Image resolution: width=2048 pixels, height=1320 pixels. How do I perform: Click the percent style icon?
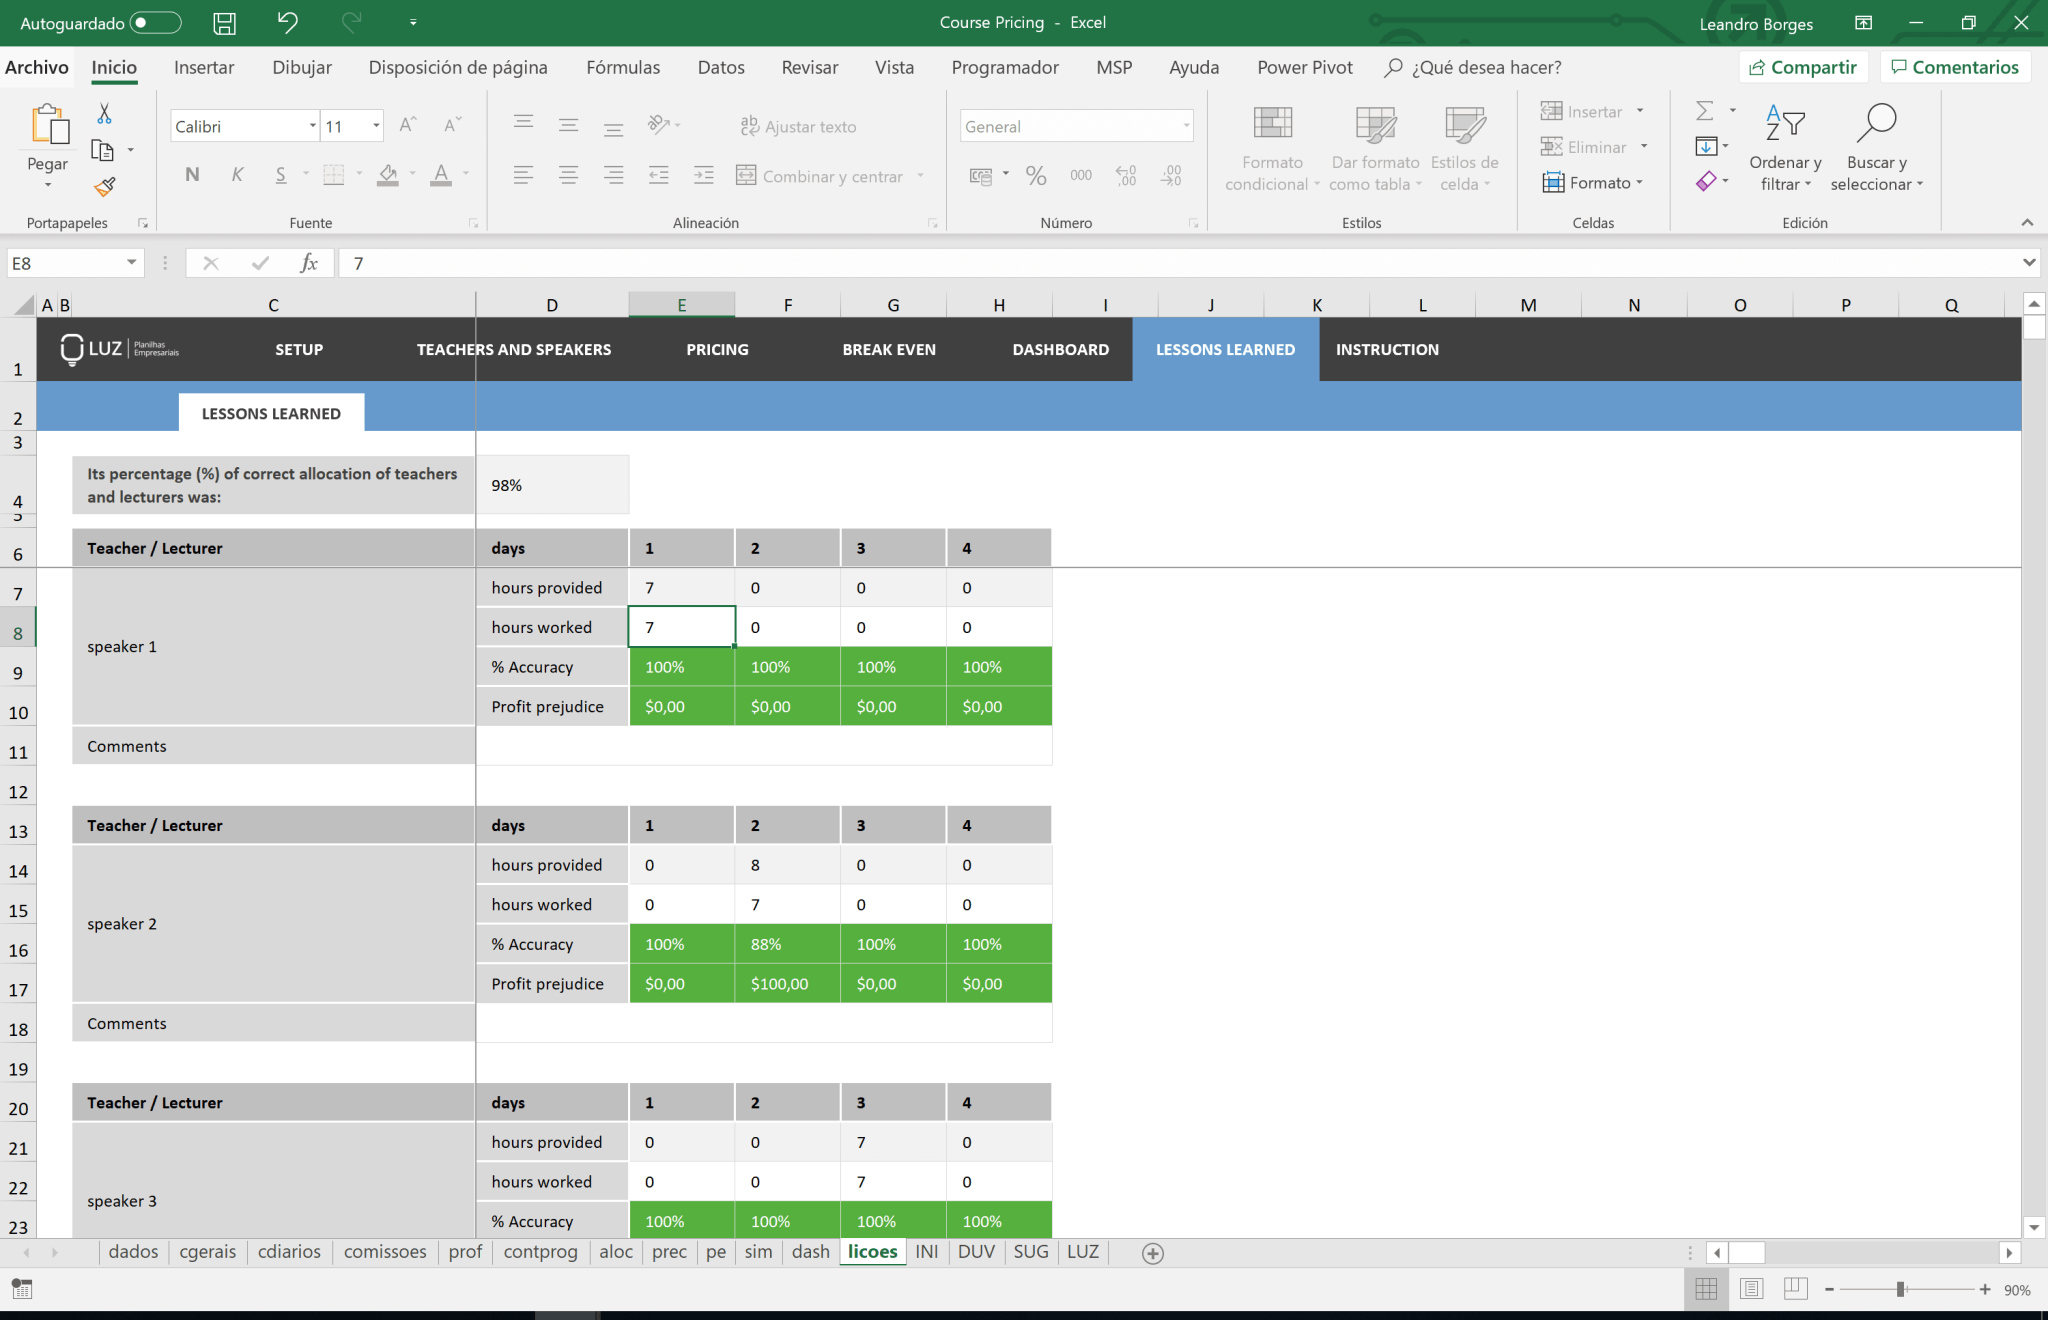click(x=1036, y=175)
